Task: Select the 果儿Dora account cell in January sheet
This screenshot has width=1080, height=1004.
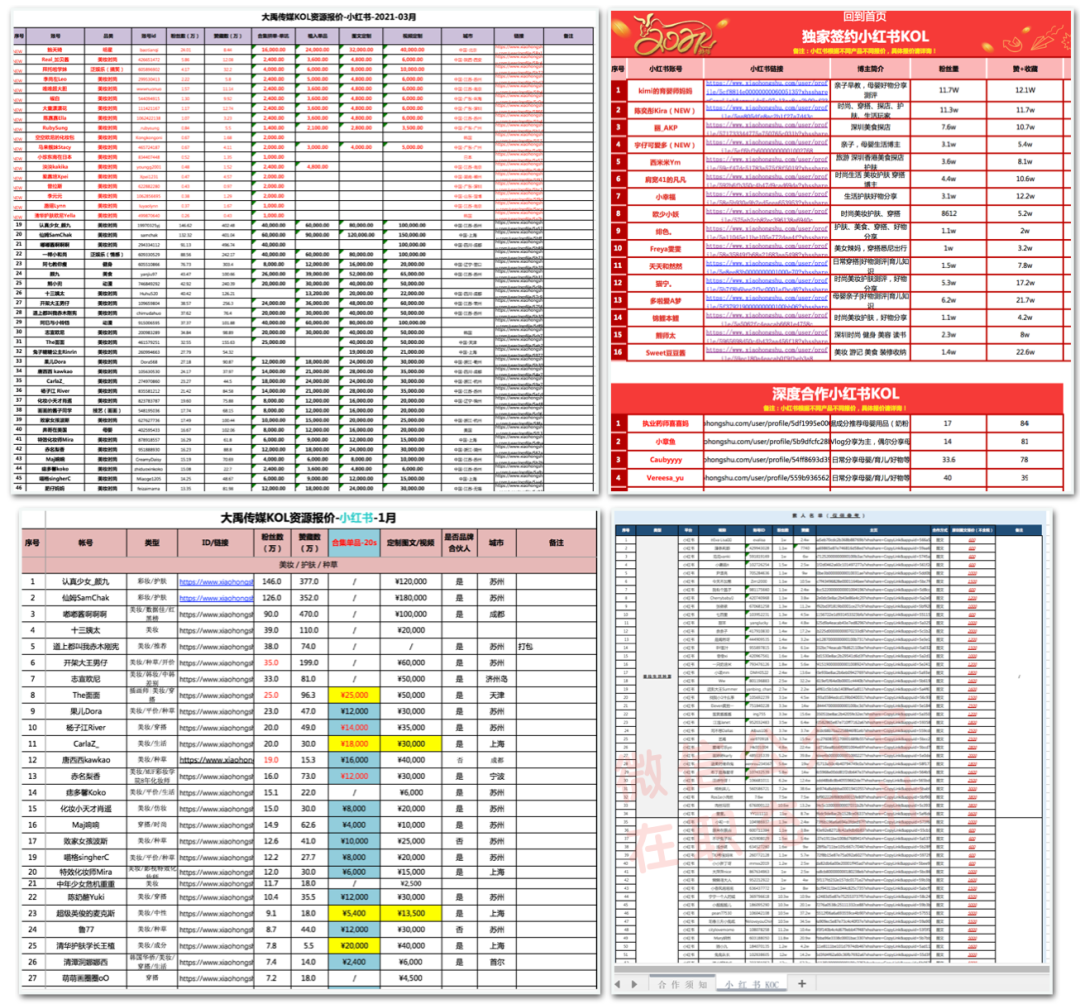Action: pos(85,711)
